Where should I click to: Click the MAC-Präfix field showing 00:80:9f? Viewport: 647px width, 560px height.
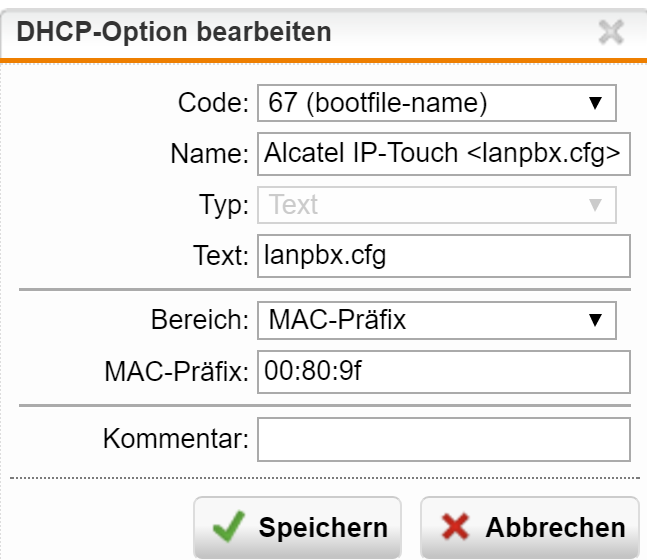[444, 372]
